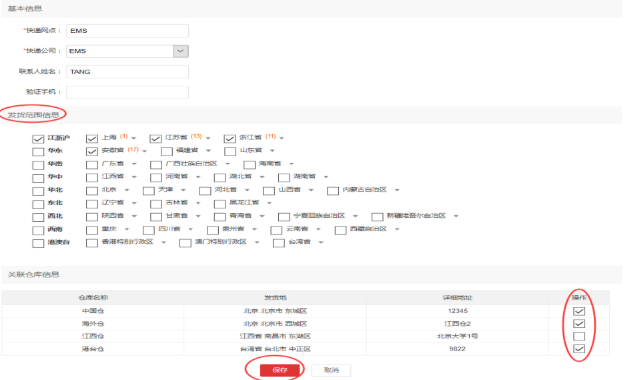The image size is (630, 380).
Task: Check the 江西仓 warehouse checkbox
Action: pyautogui.click(x=579, y=336)
